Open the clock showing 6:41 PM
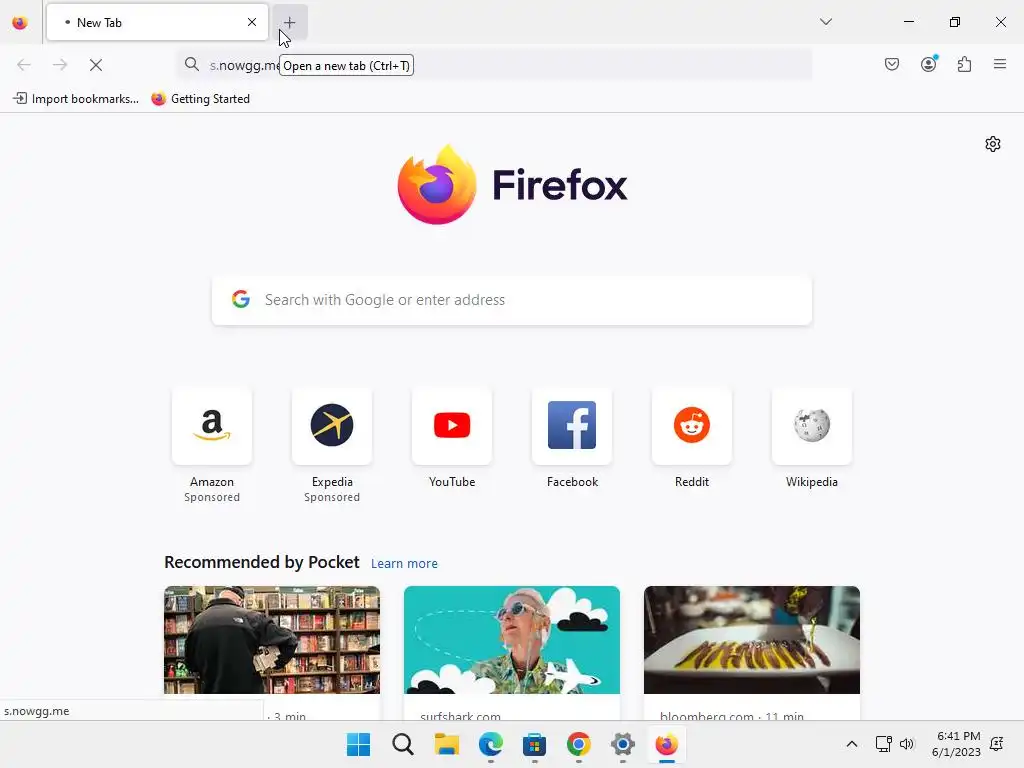Viewport: 1024px width, 768px height. (956, 744)
